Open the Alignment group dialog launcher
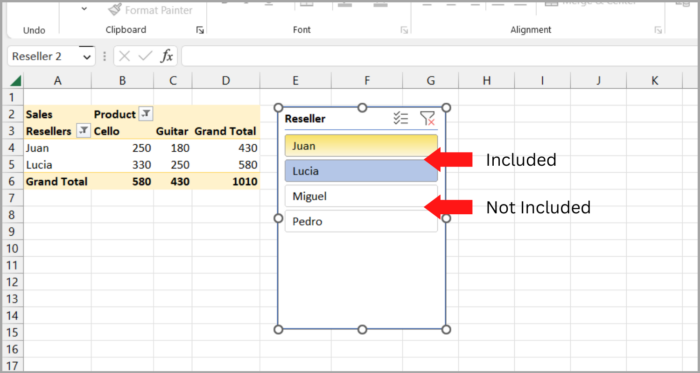700x373 pixels. (658, 30)
